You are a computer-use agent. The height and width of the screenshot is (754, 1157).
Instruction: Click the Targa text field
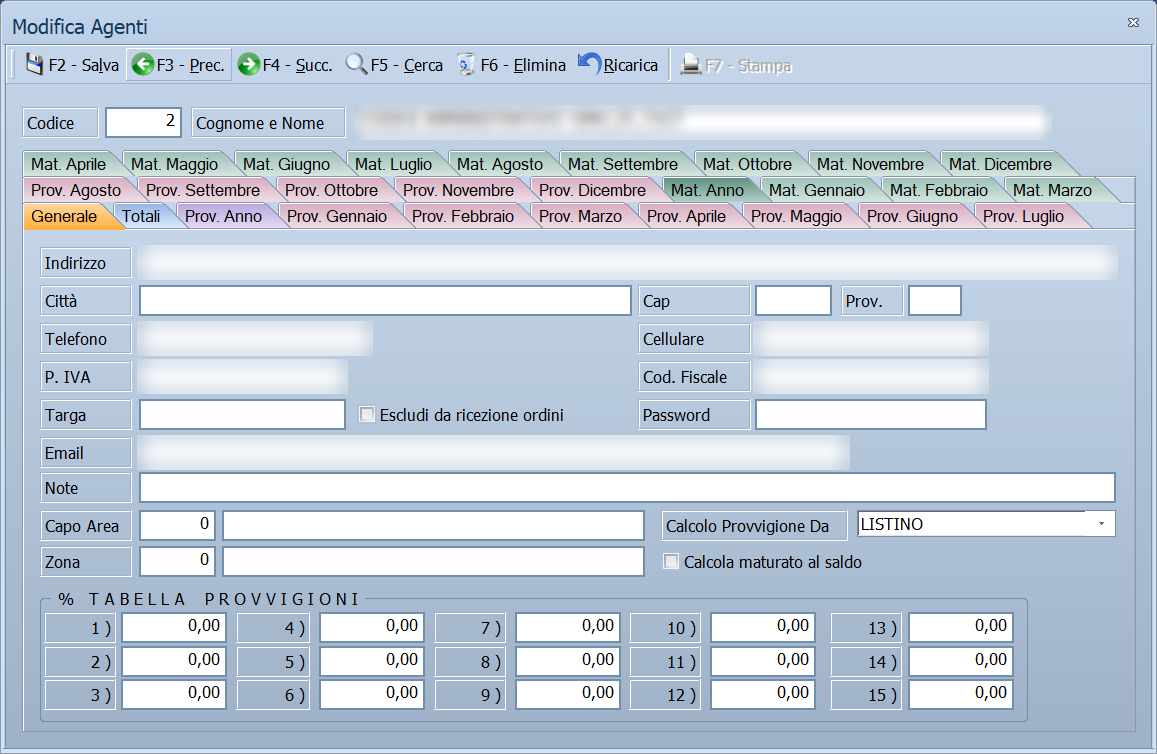242,415
